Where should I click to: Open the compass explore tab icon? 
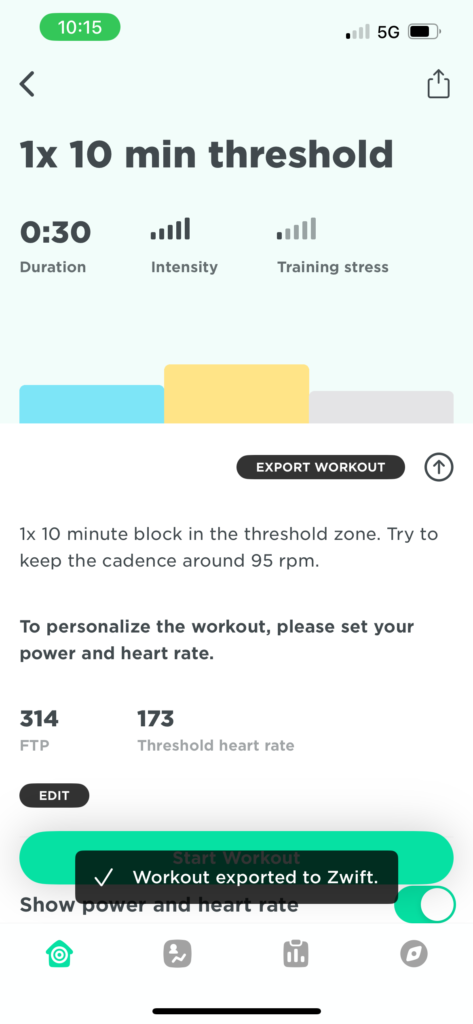[x=414, y=954]
